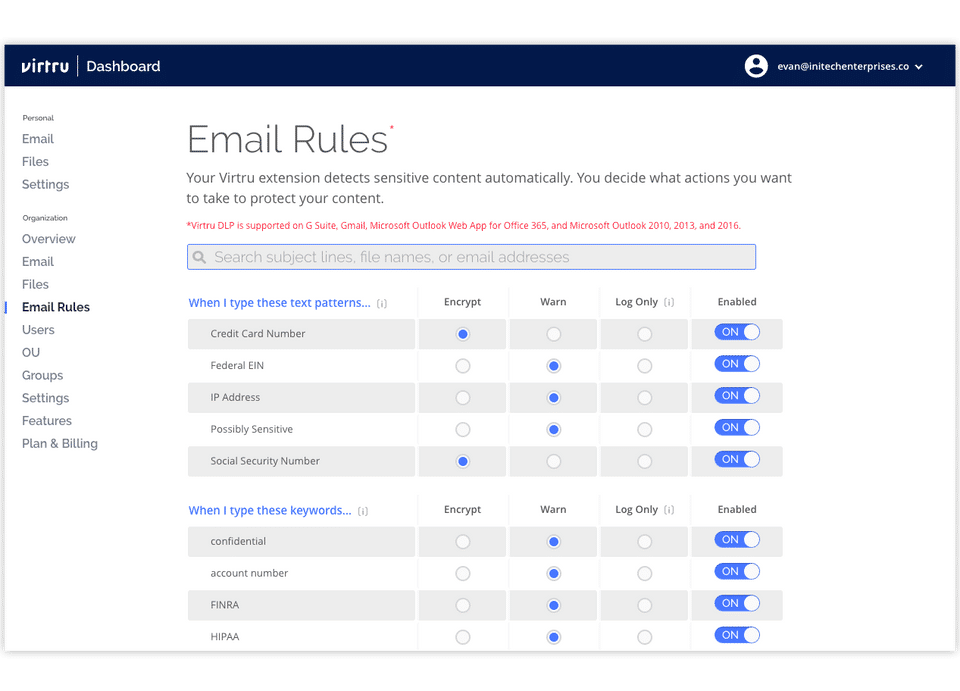Click info icon next to keywords heading
The height and width of the screenshot is (691, 960).
(363, 511)
